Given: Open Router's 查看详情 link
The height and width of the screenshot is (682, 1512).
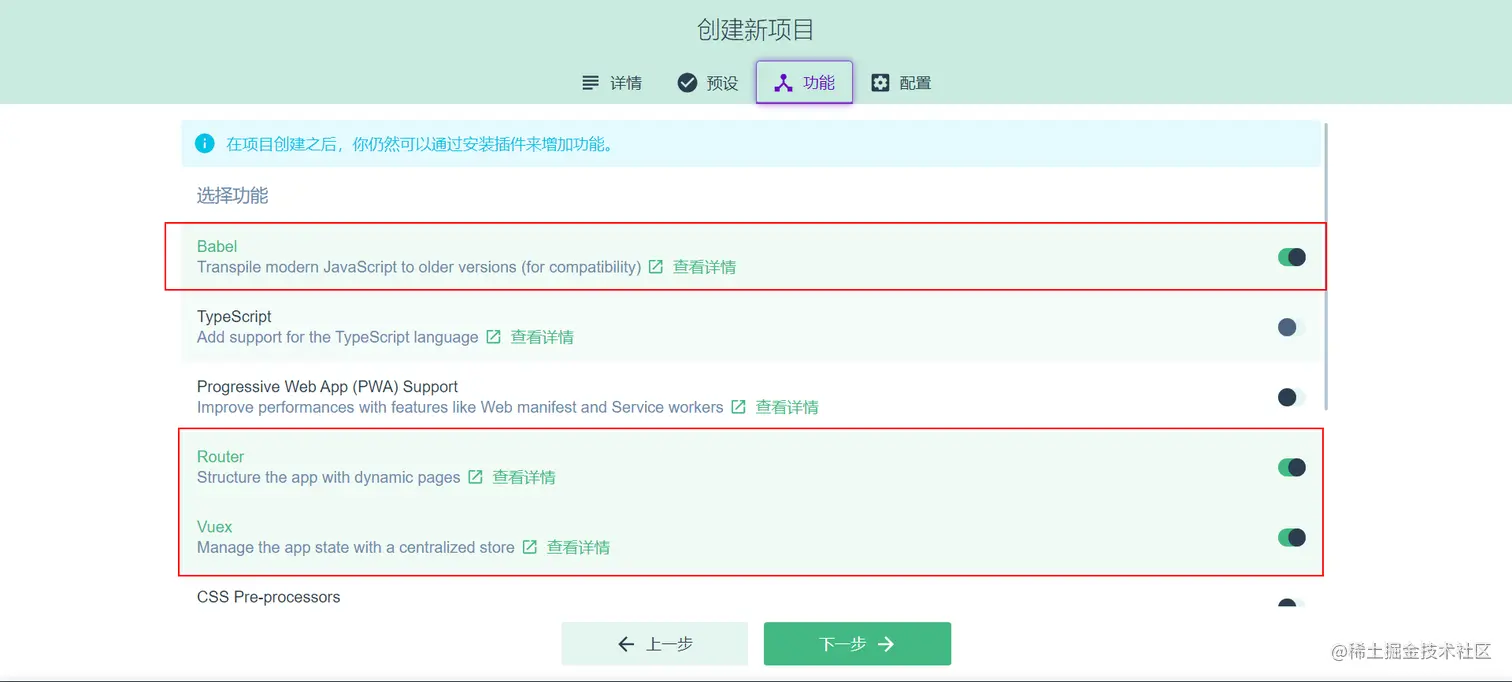Looking at the screenshot, I should click(x=524, y=477).
